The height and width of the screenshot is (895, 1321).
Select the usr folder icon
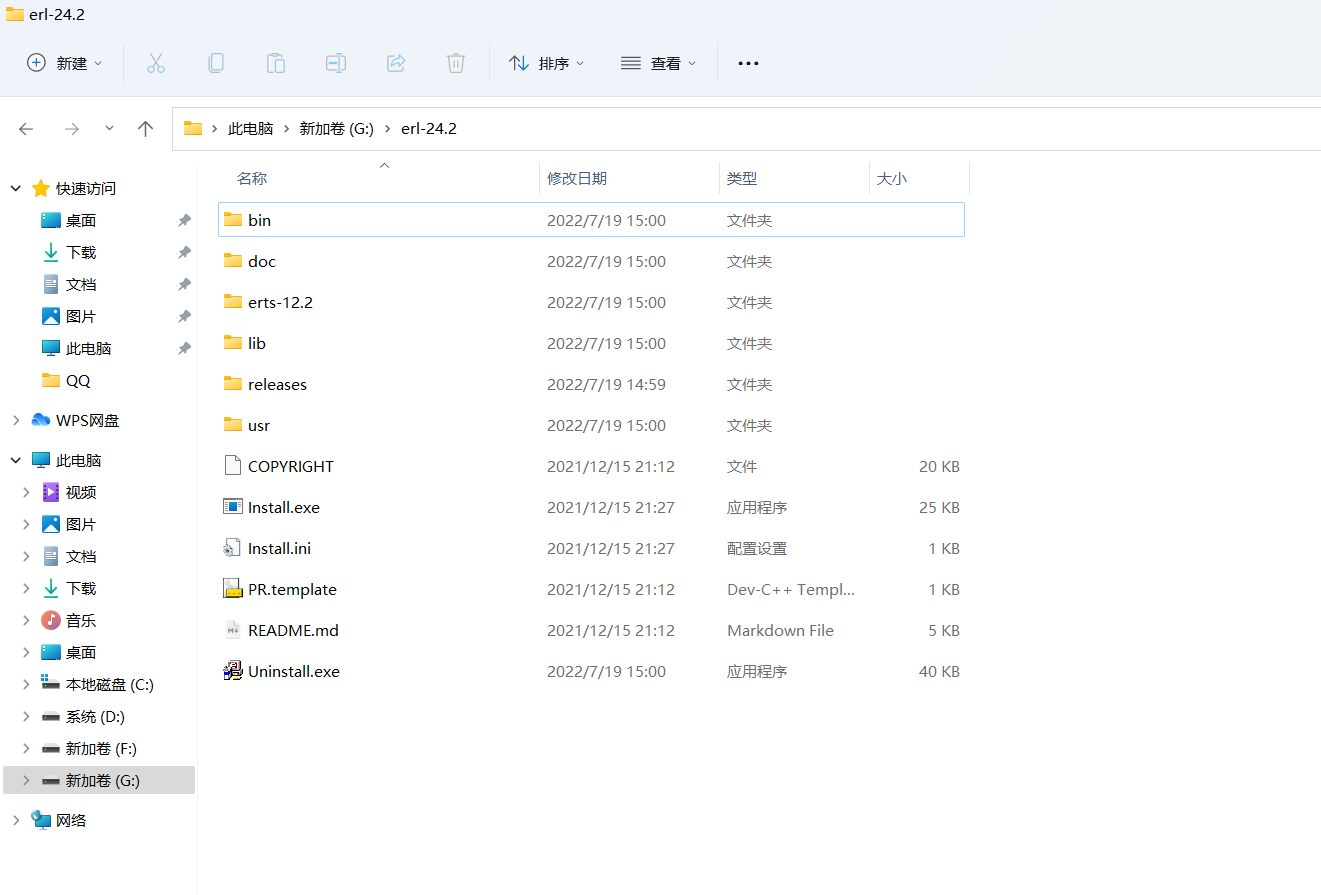[x=233, y=424]
